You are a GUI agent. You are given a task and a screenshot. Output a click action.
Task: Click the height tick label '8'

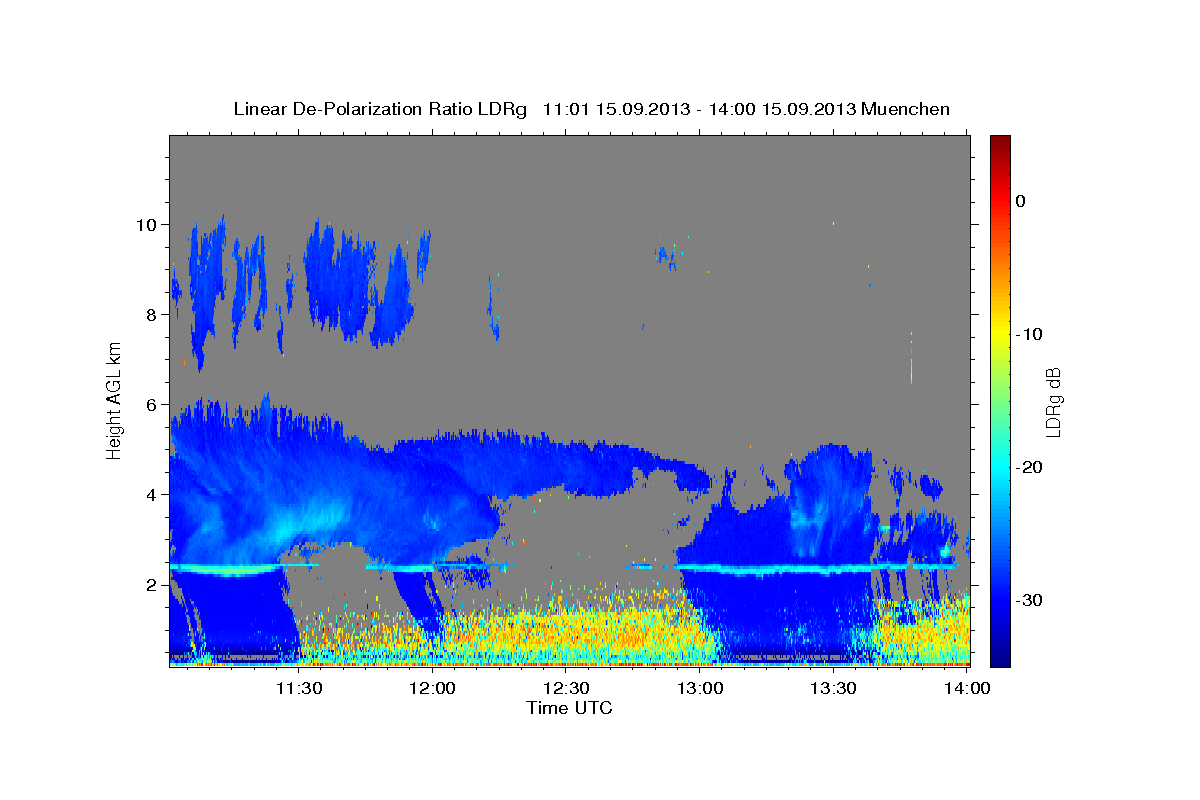[x=153, y=314]
